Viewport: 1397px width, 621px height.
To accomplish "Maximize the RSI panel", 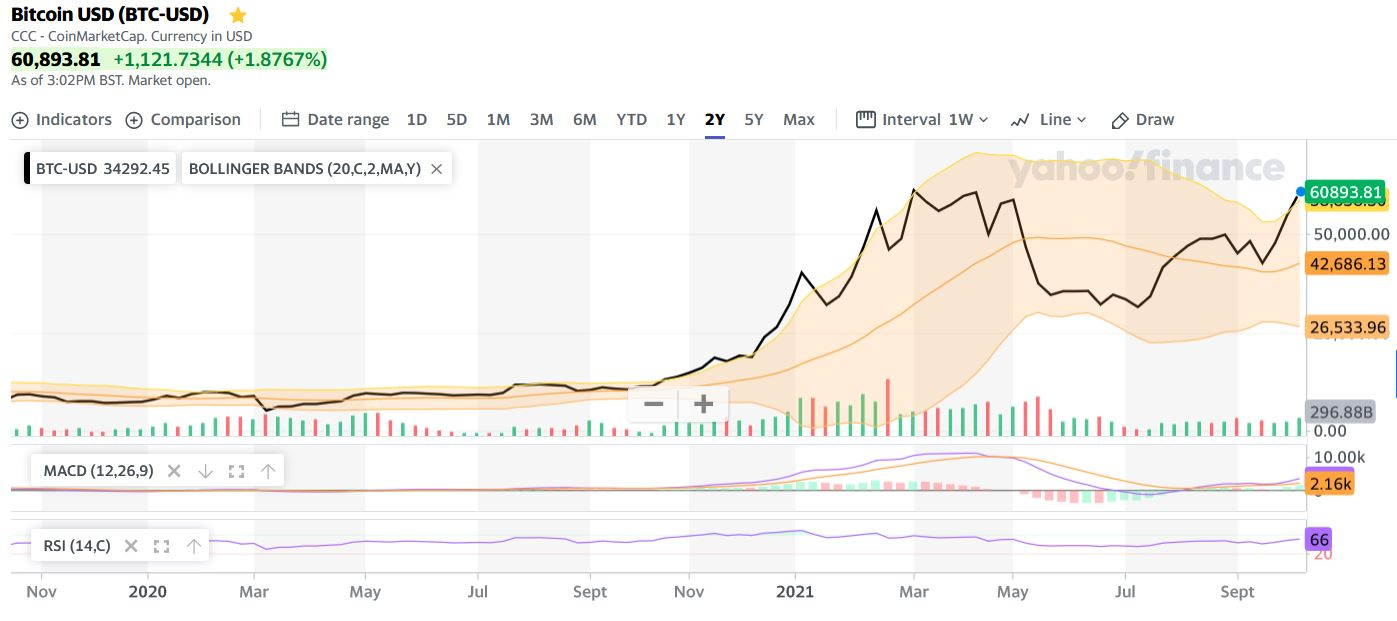I will [162, 546].
